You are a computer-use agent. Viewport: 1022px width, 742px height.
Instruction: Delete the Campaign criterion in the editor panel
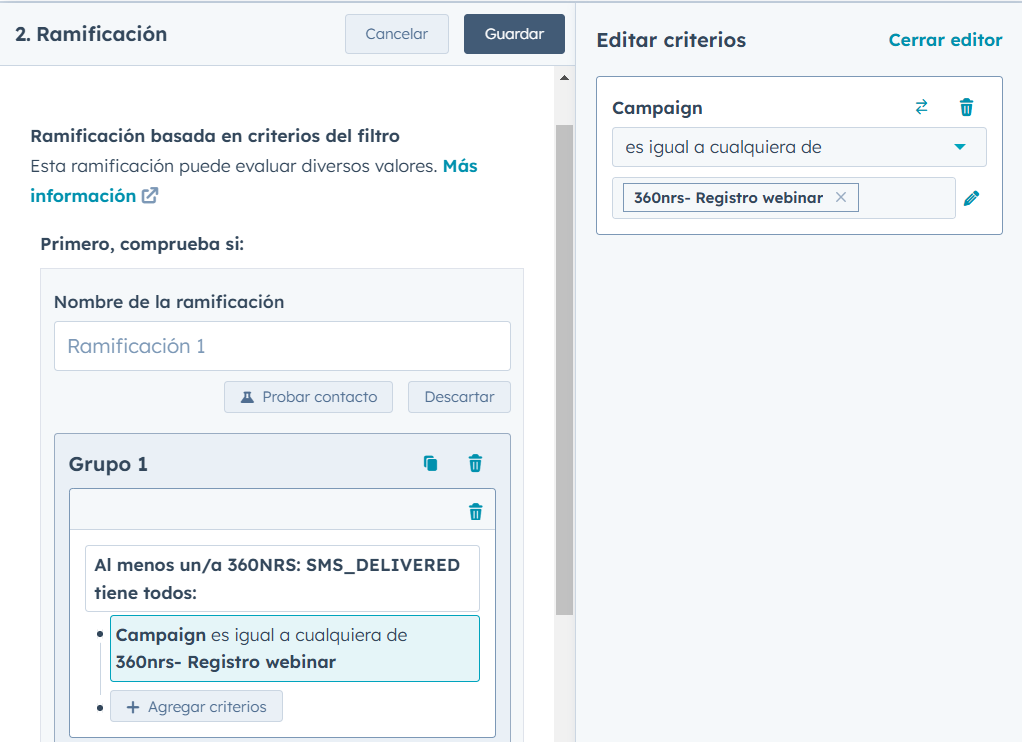point(966,108)
